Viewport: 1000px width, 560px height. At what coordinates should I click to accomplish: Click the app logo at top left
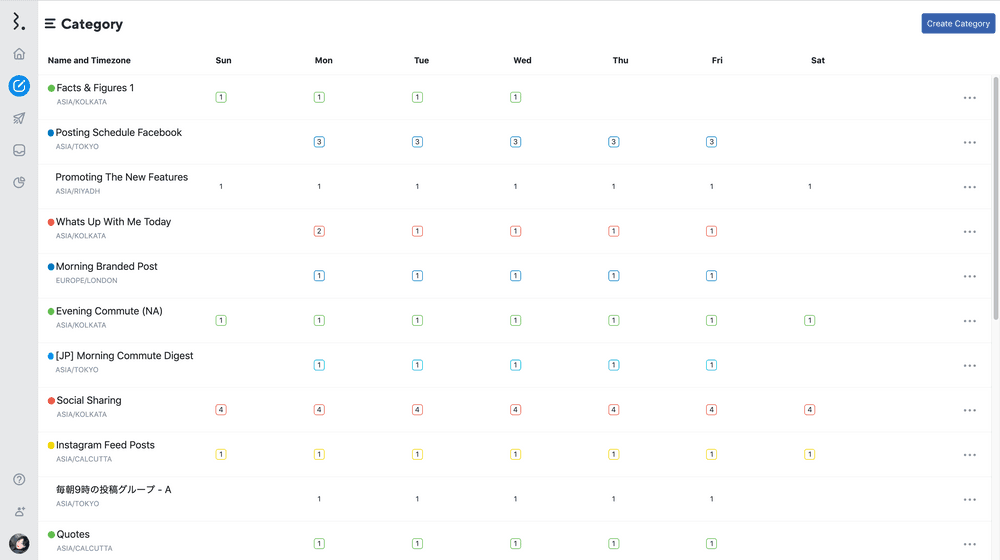pyautogui.click(x=18, y=22)
